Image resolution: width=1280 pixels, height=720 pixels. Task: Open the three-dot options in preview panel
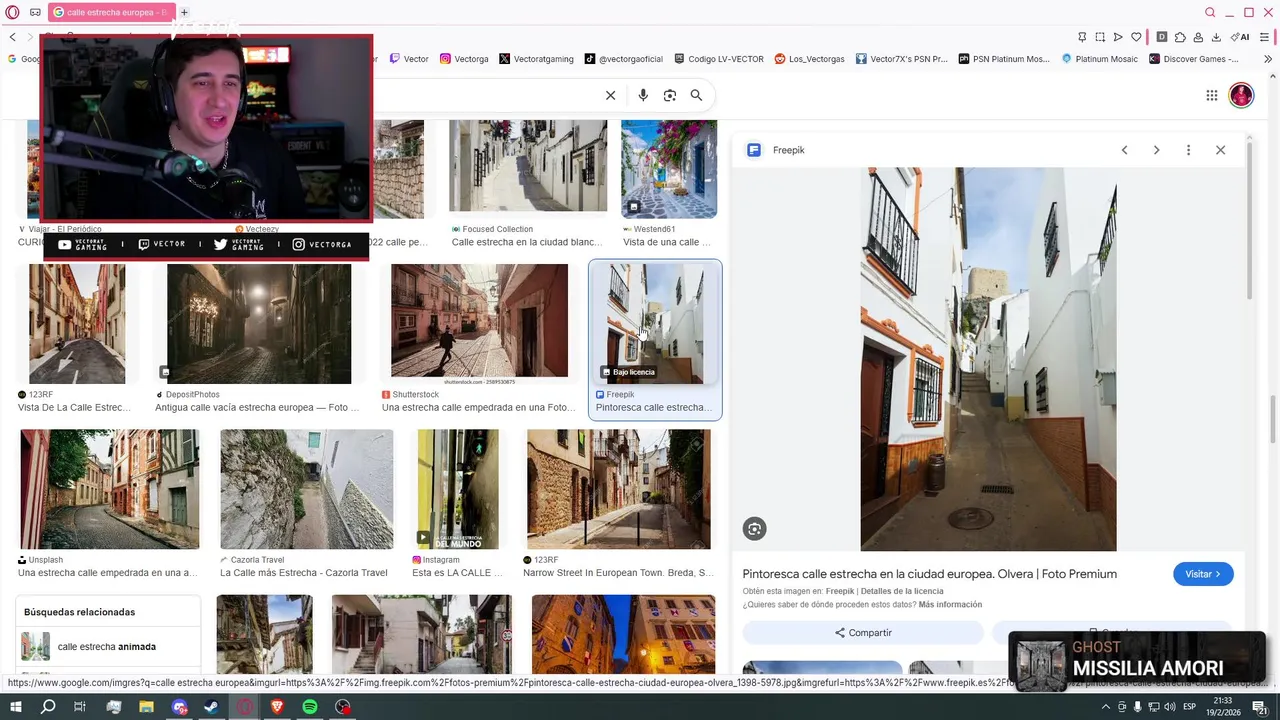click(x=1188, y=150)
